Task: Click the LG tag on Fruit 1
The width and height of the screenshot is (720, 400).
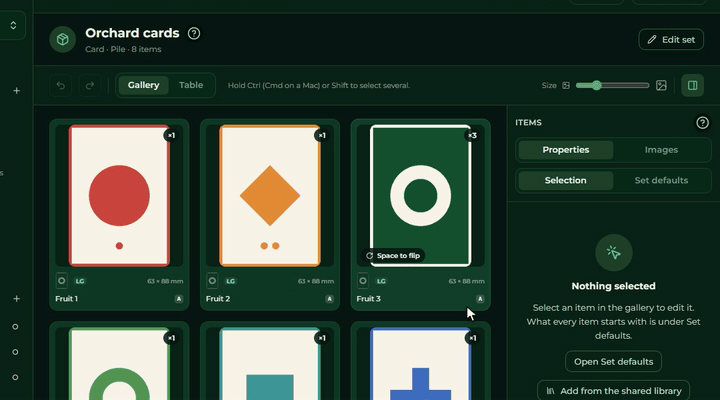Action: 80,281
